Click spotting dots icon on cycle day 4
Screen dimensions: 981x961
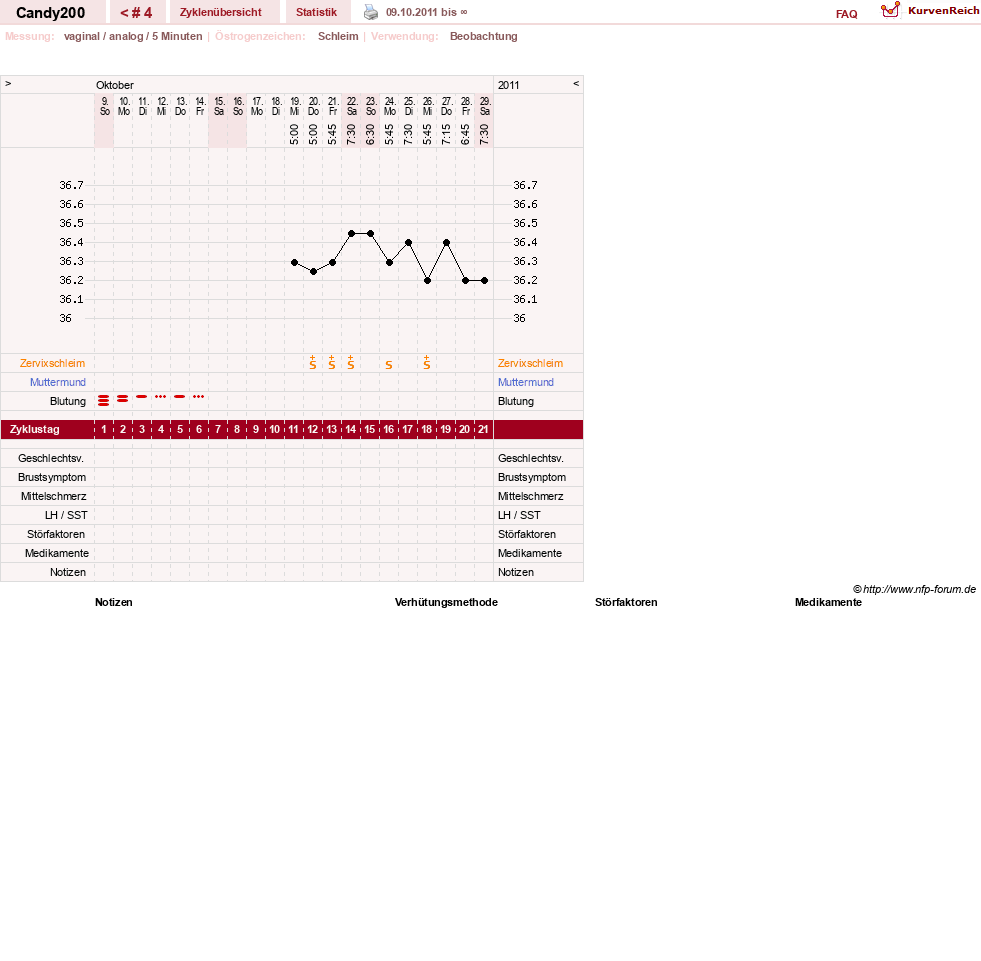click(x=161, y=397)
